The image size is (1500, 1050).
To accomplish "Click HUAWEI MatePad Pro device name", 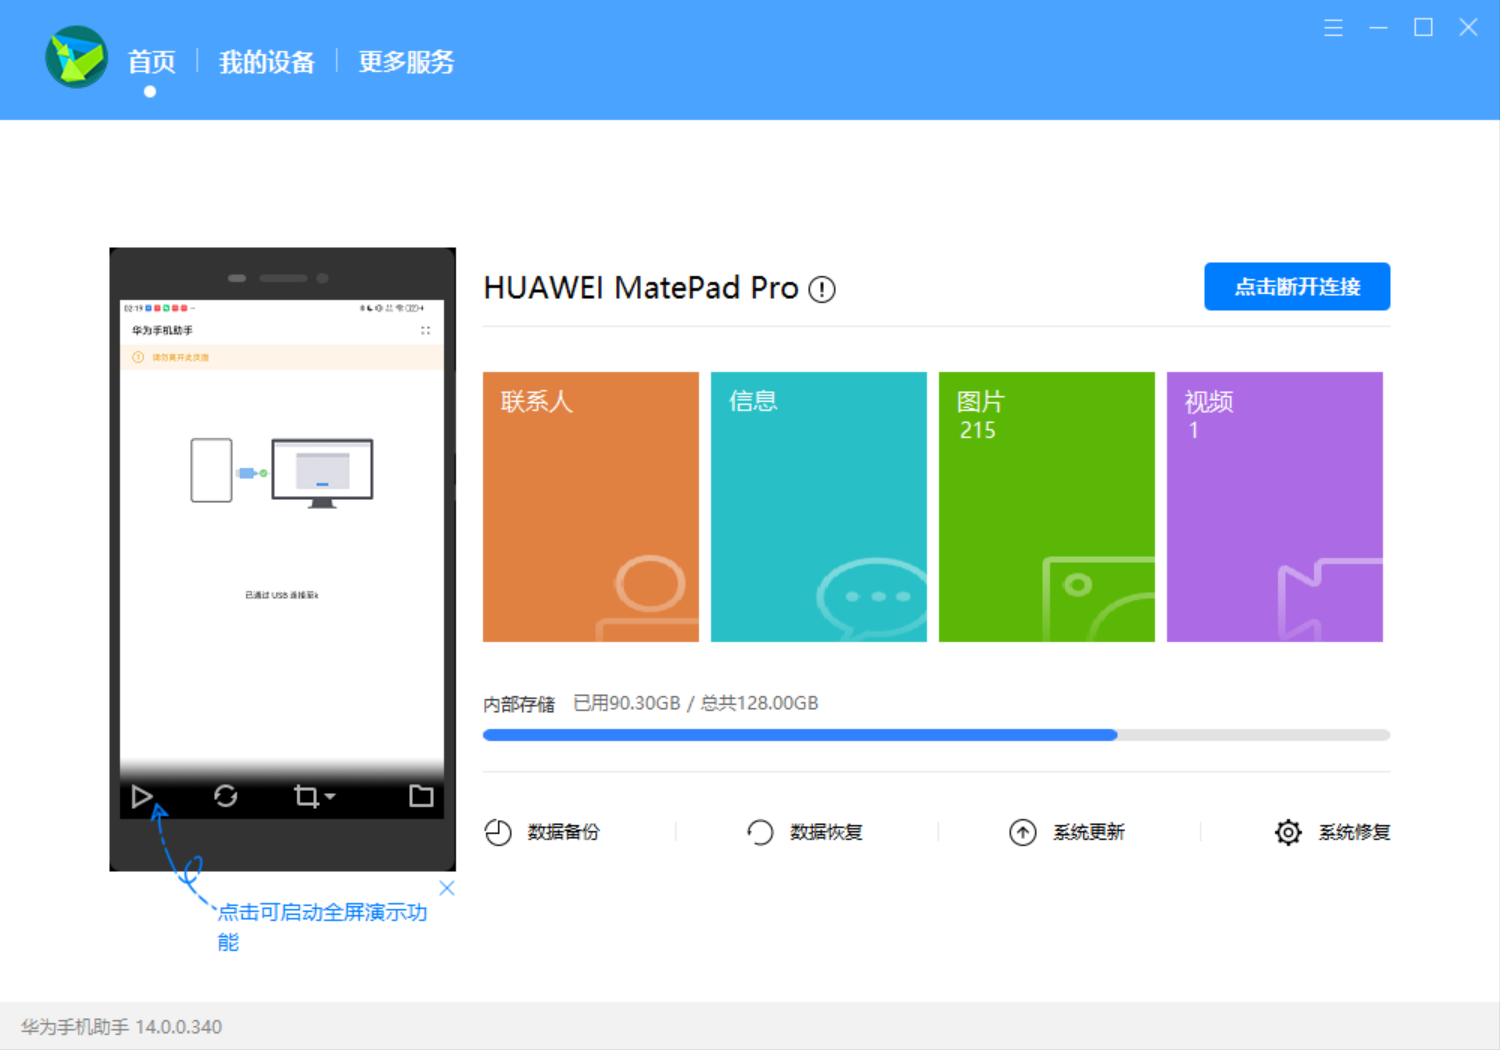I will click(x=640, y=288).
